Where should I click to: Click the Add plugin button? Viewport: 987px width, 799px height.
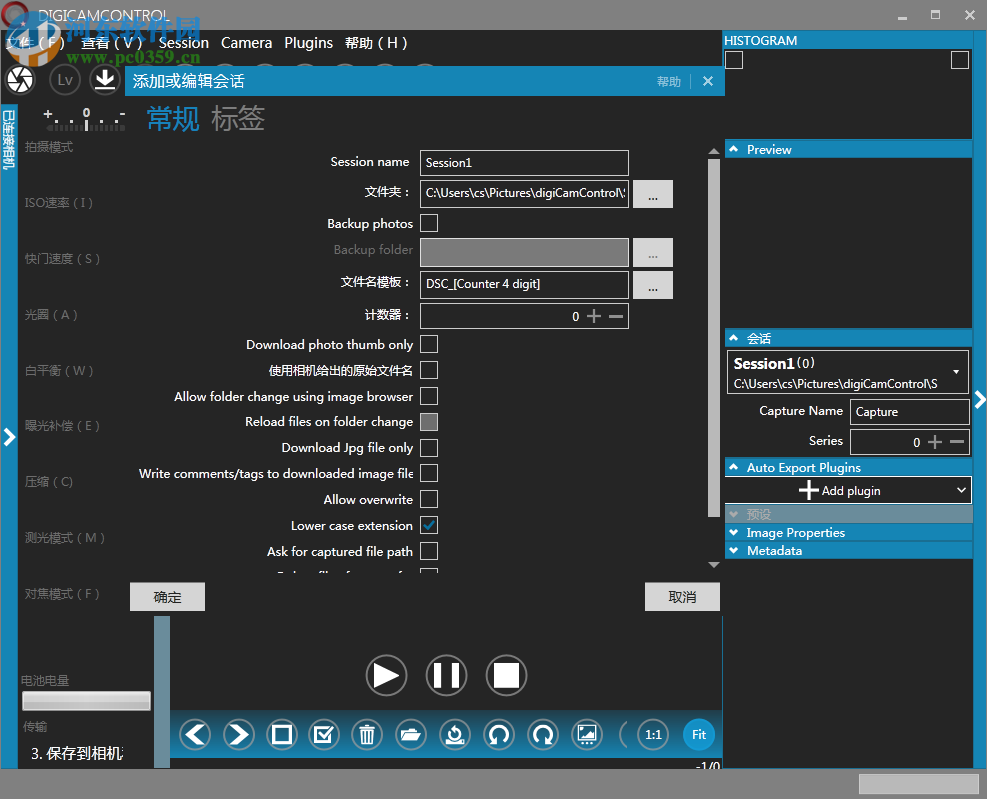(x=840, y=490)
